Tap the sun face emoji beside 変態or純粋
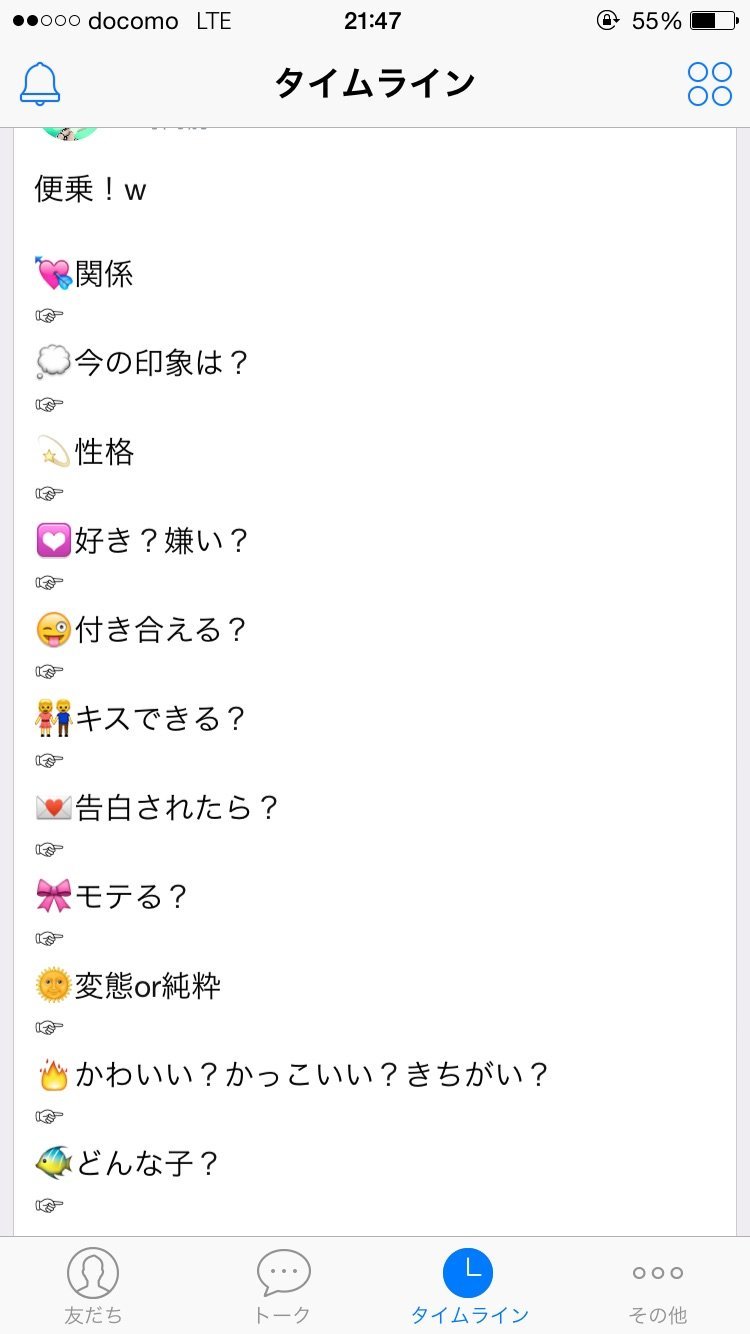This screenshot has width=750, height=1334. (x=53, y=986)
